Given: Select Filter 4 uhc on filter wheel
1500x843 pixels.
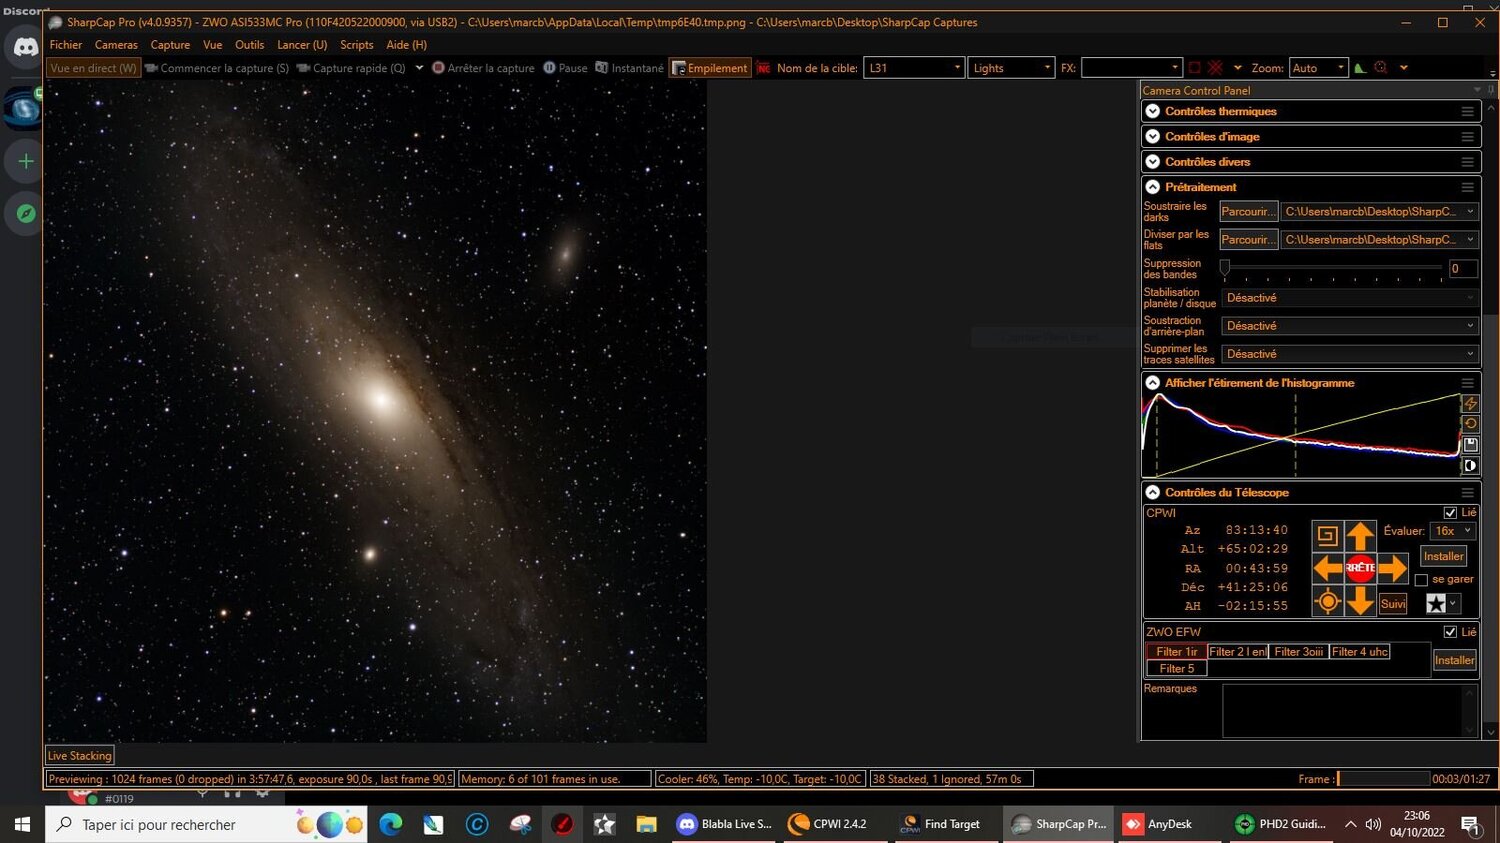Looking at the screenshot, I should coord(1360,652).
